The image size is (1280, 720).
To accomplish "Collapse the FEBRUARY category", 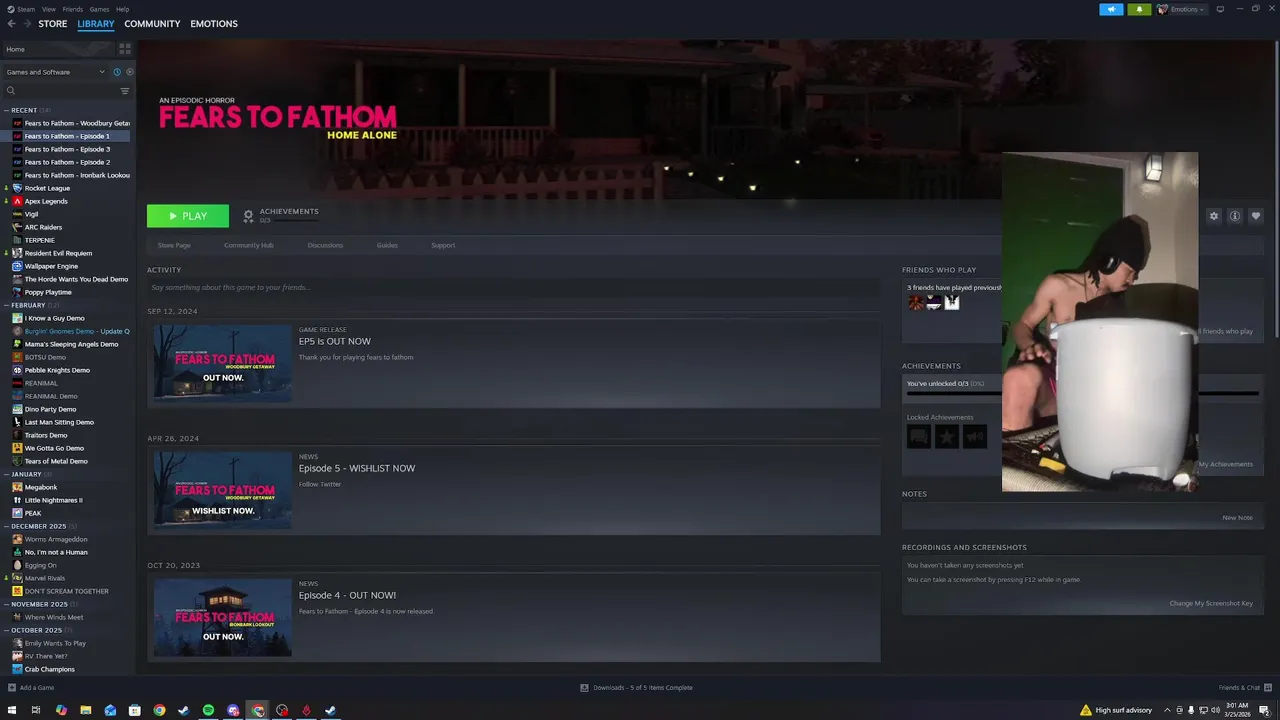I will pyautogui.click(x=7, y=305).
